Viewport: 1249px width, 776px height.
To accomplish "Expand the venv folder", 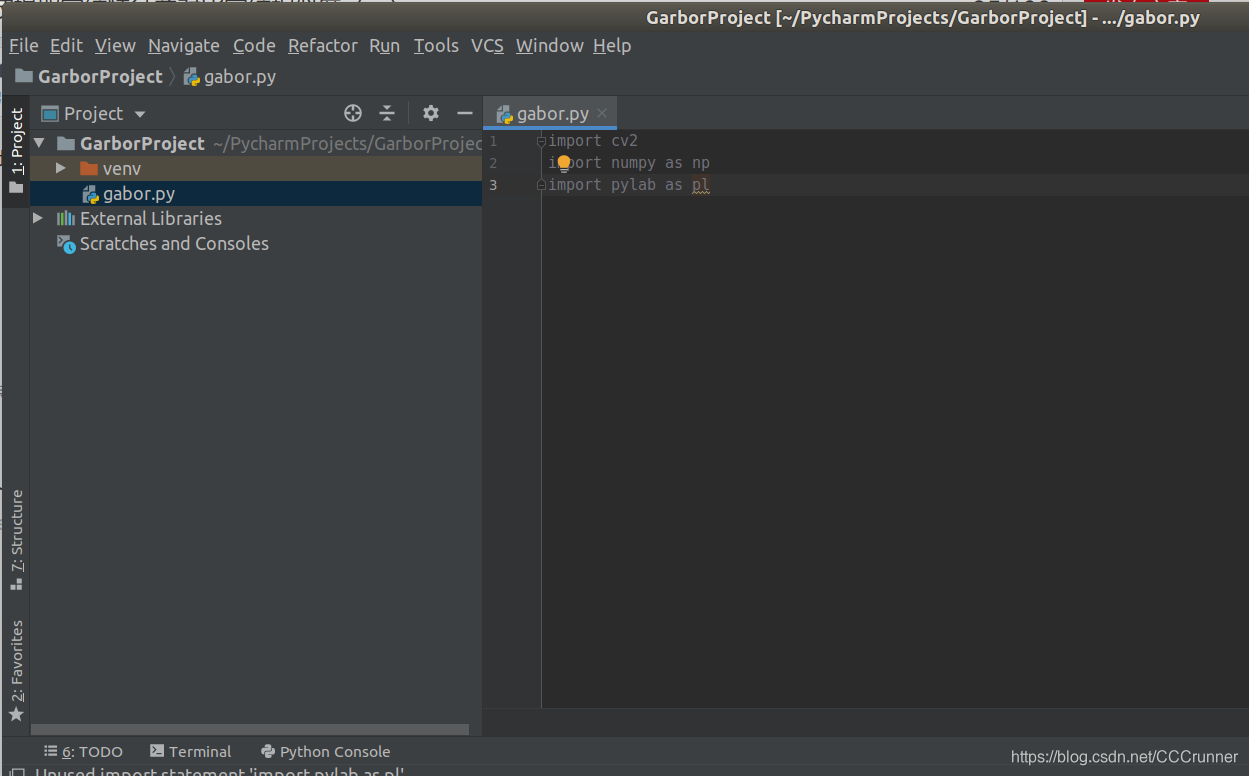I will tap(61, 168).
